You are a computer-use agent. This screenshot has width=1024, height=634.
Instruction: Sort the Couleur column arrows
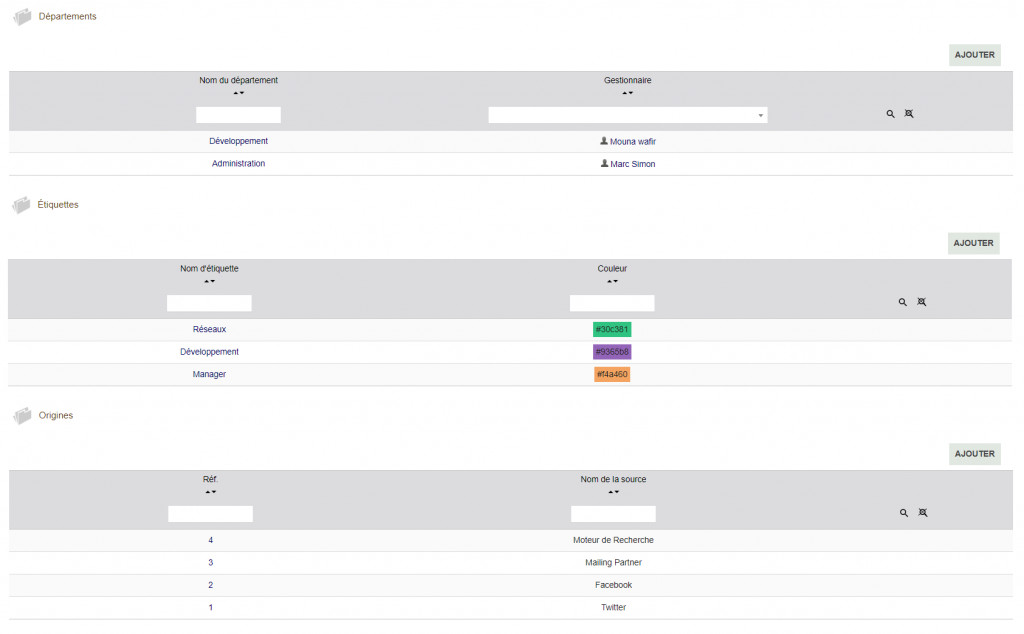coord(612,281)
